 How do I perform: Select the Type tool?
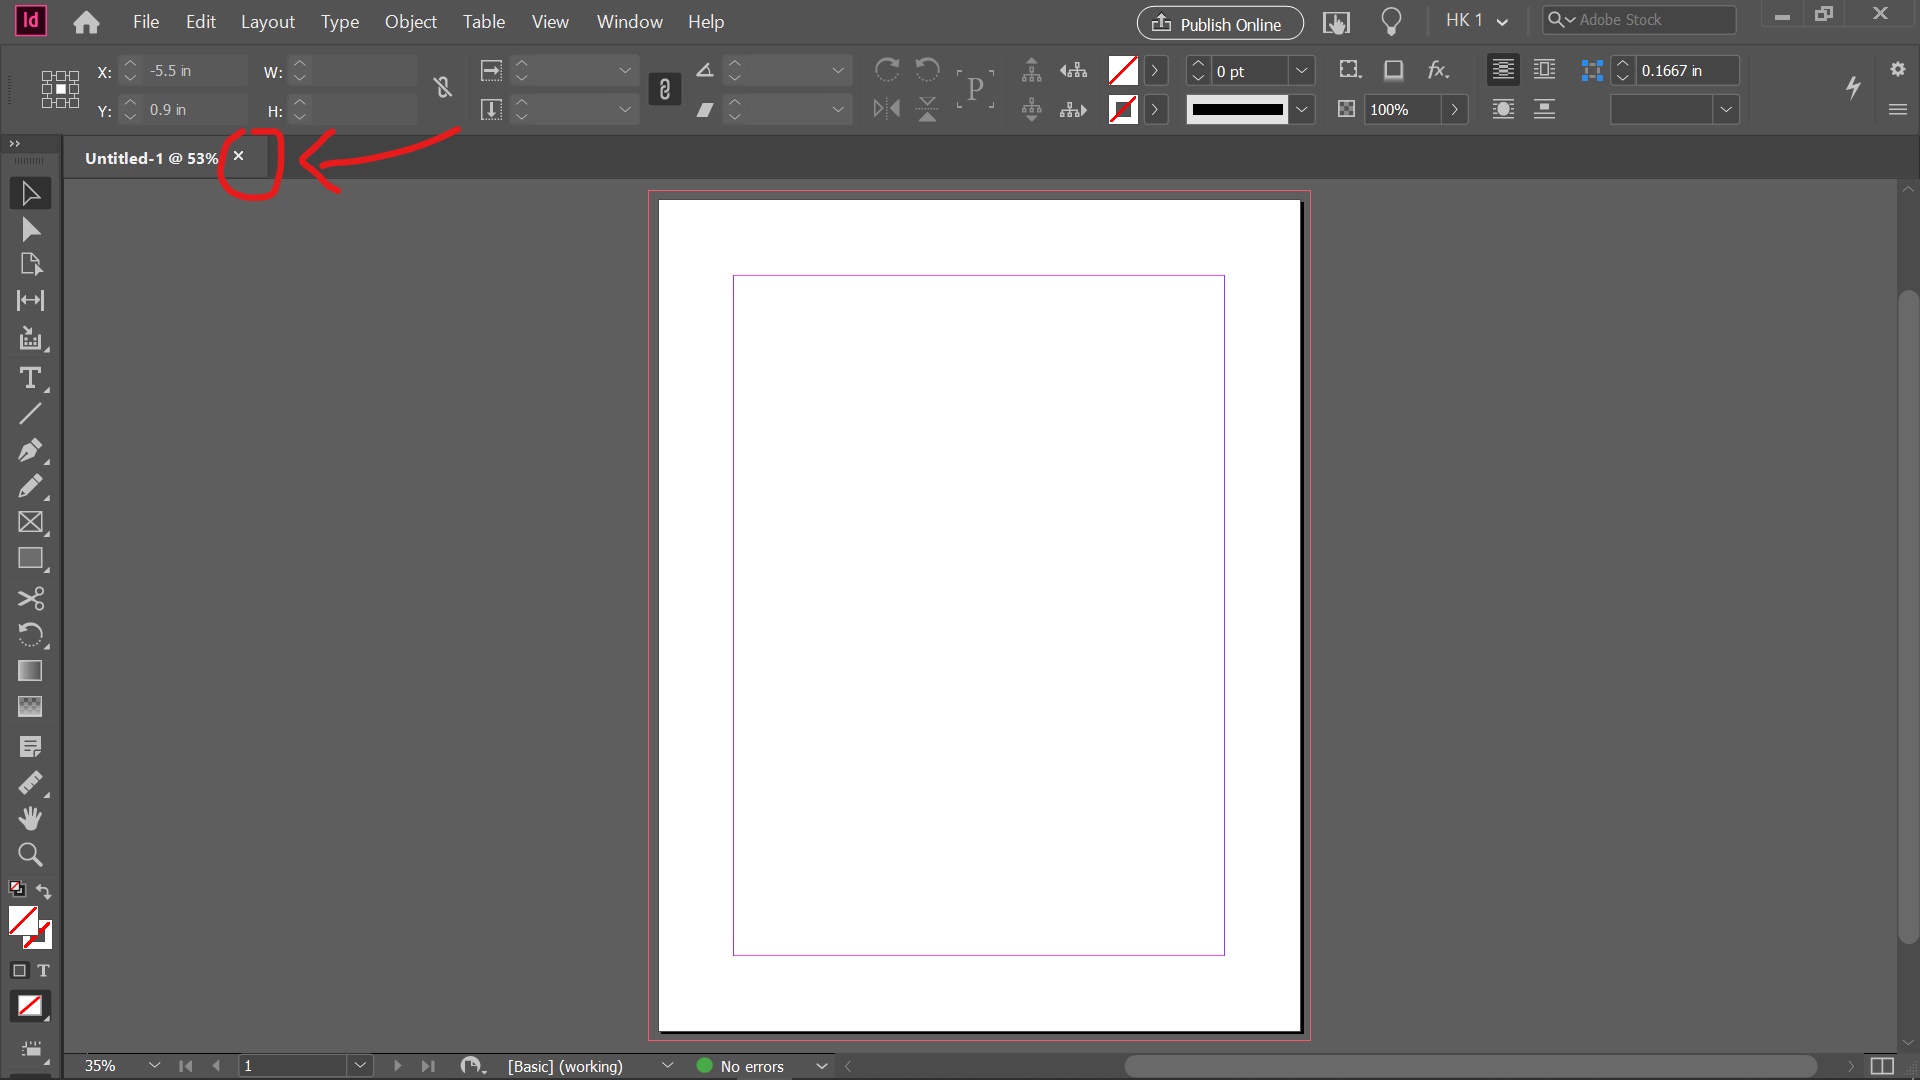[x=30, y=378]
